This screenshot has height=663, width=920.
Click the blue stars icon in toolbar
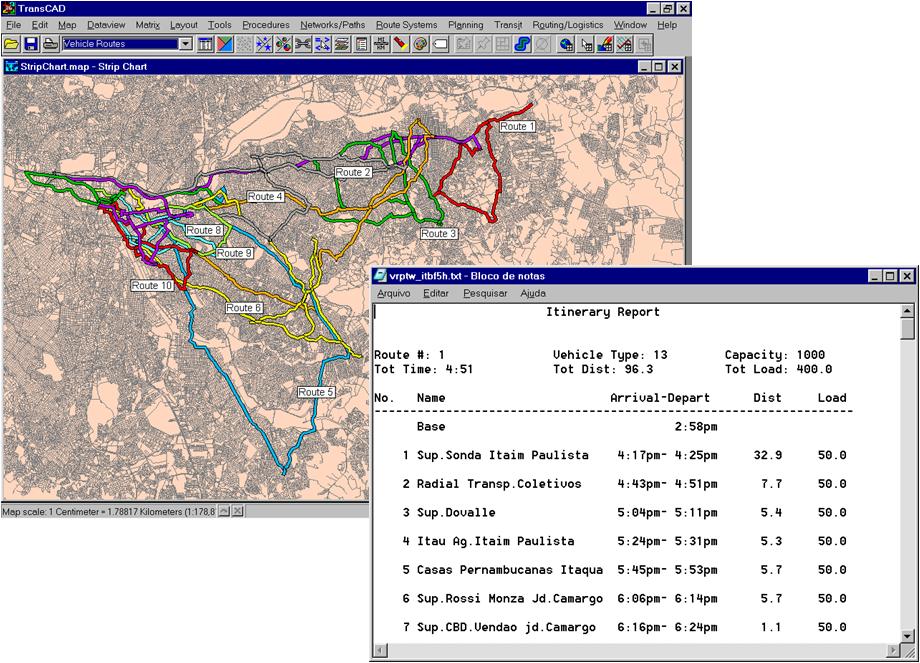264,44
